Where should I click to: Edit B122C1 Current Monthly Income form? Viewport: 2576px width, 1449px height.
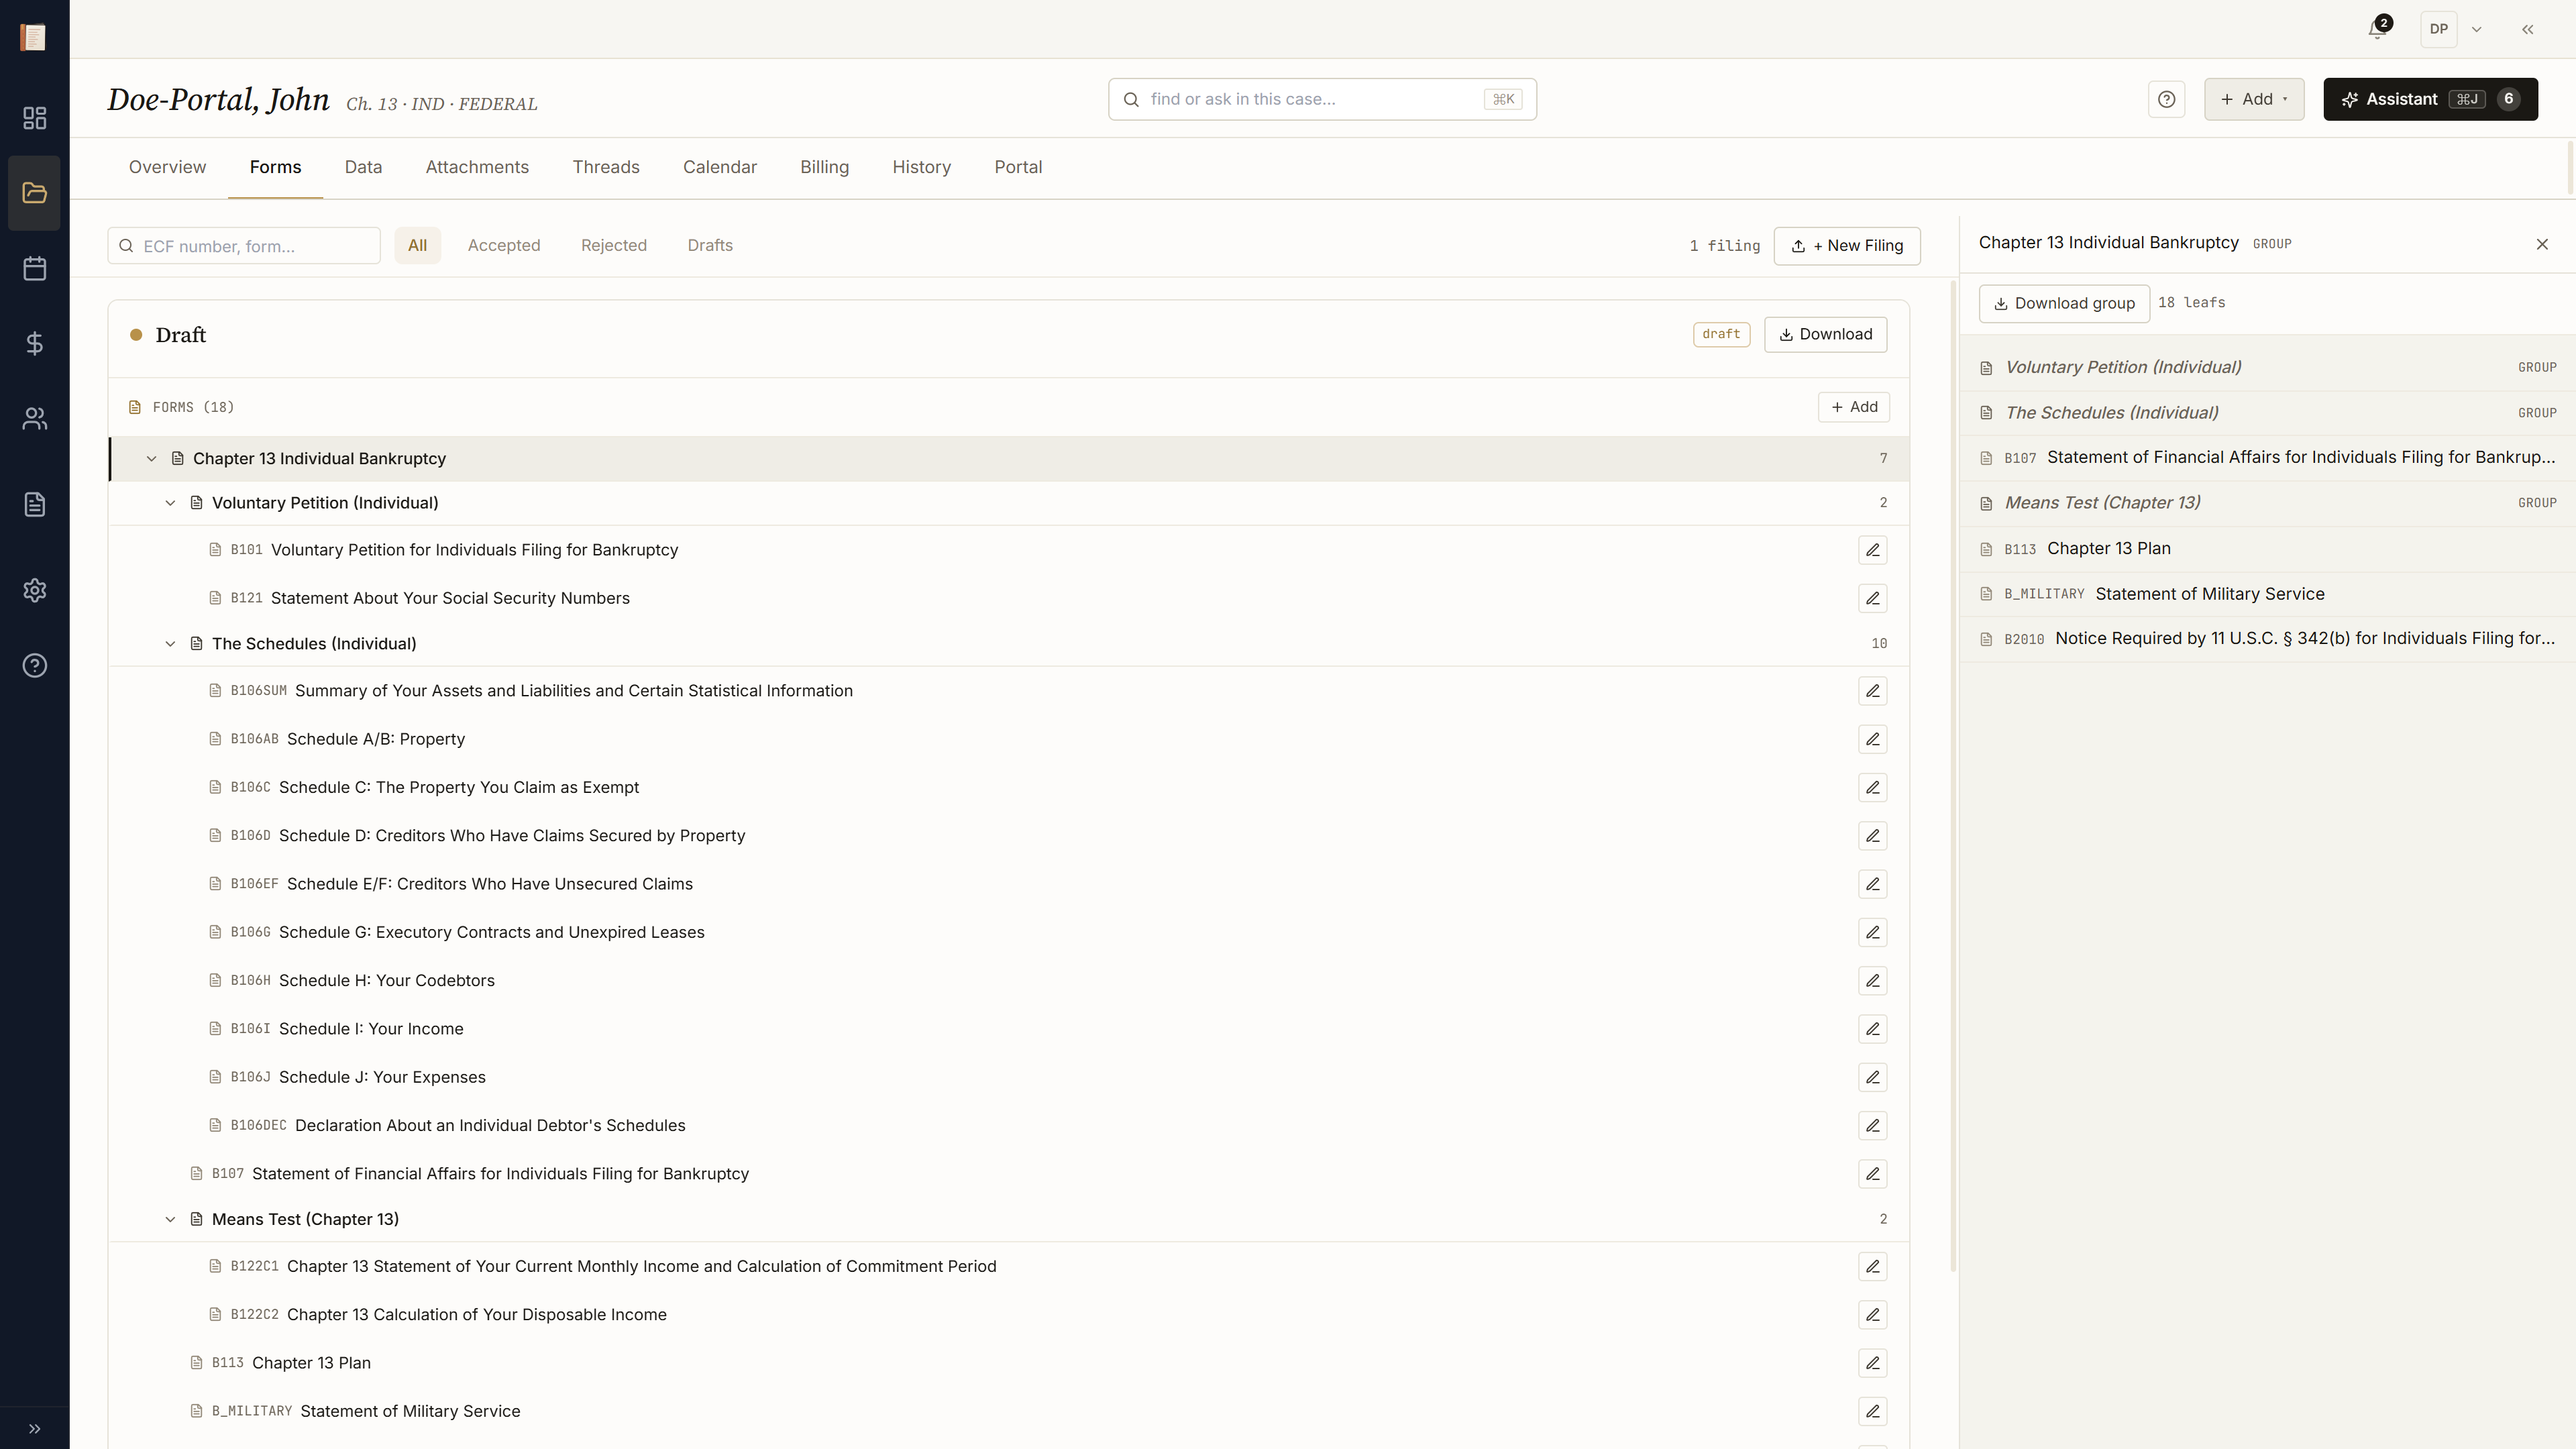(1872, 1266)
